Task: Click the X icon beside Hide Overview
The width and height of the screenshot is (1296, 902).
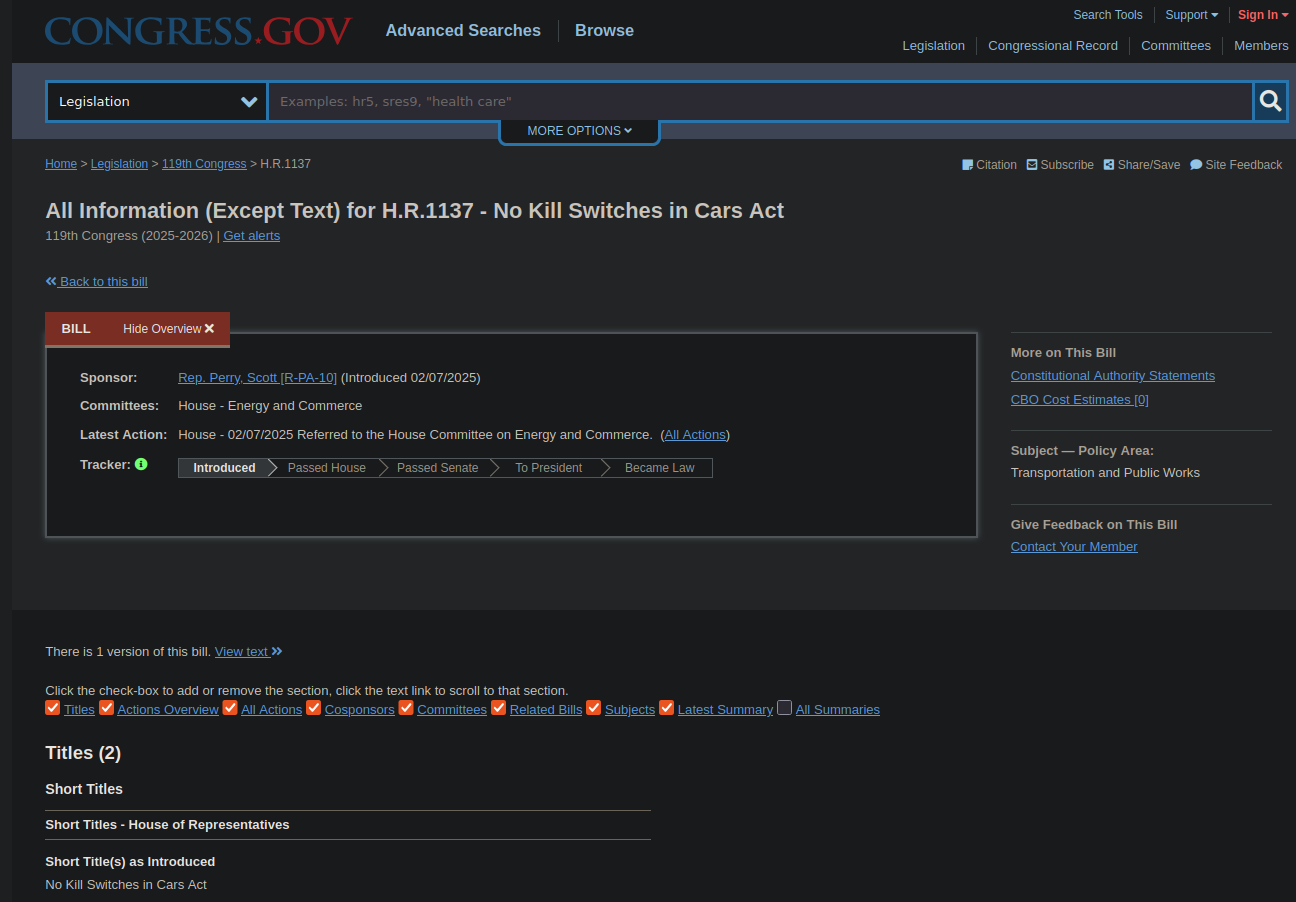Action: tap(209, 328)
